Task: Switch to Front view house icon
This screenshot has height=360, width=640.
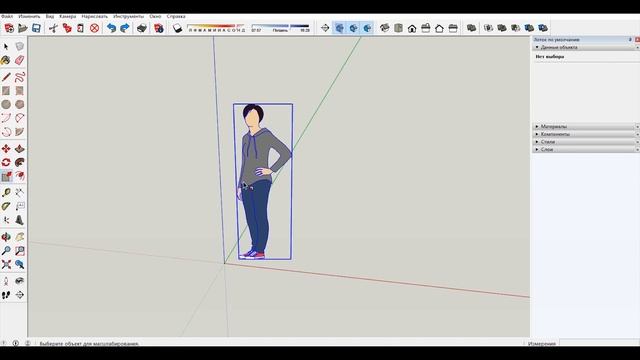Action: click(412, 28)
